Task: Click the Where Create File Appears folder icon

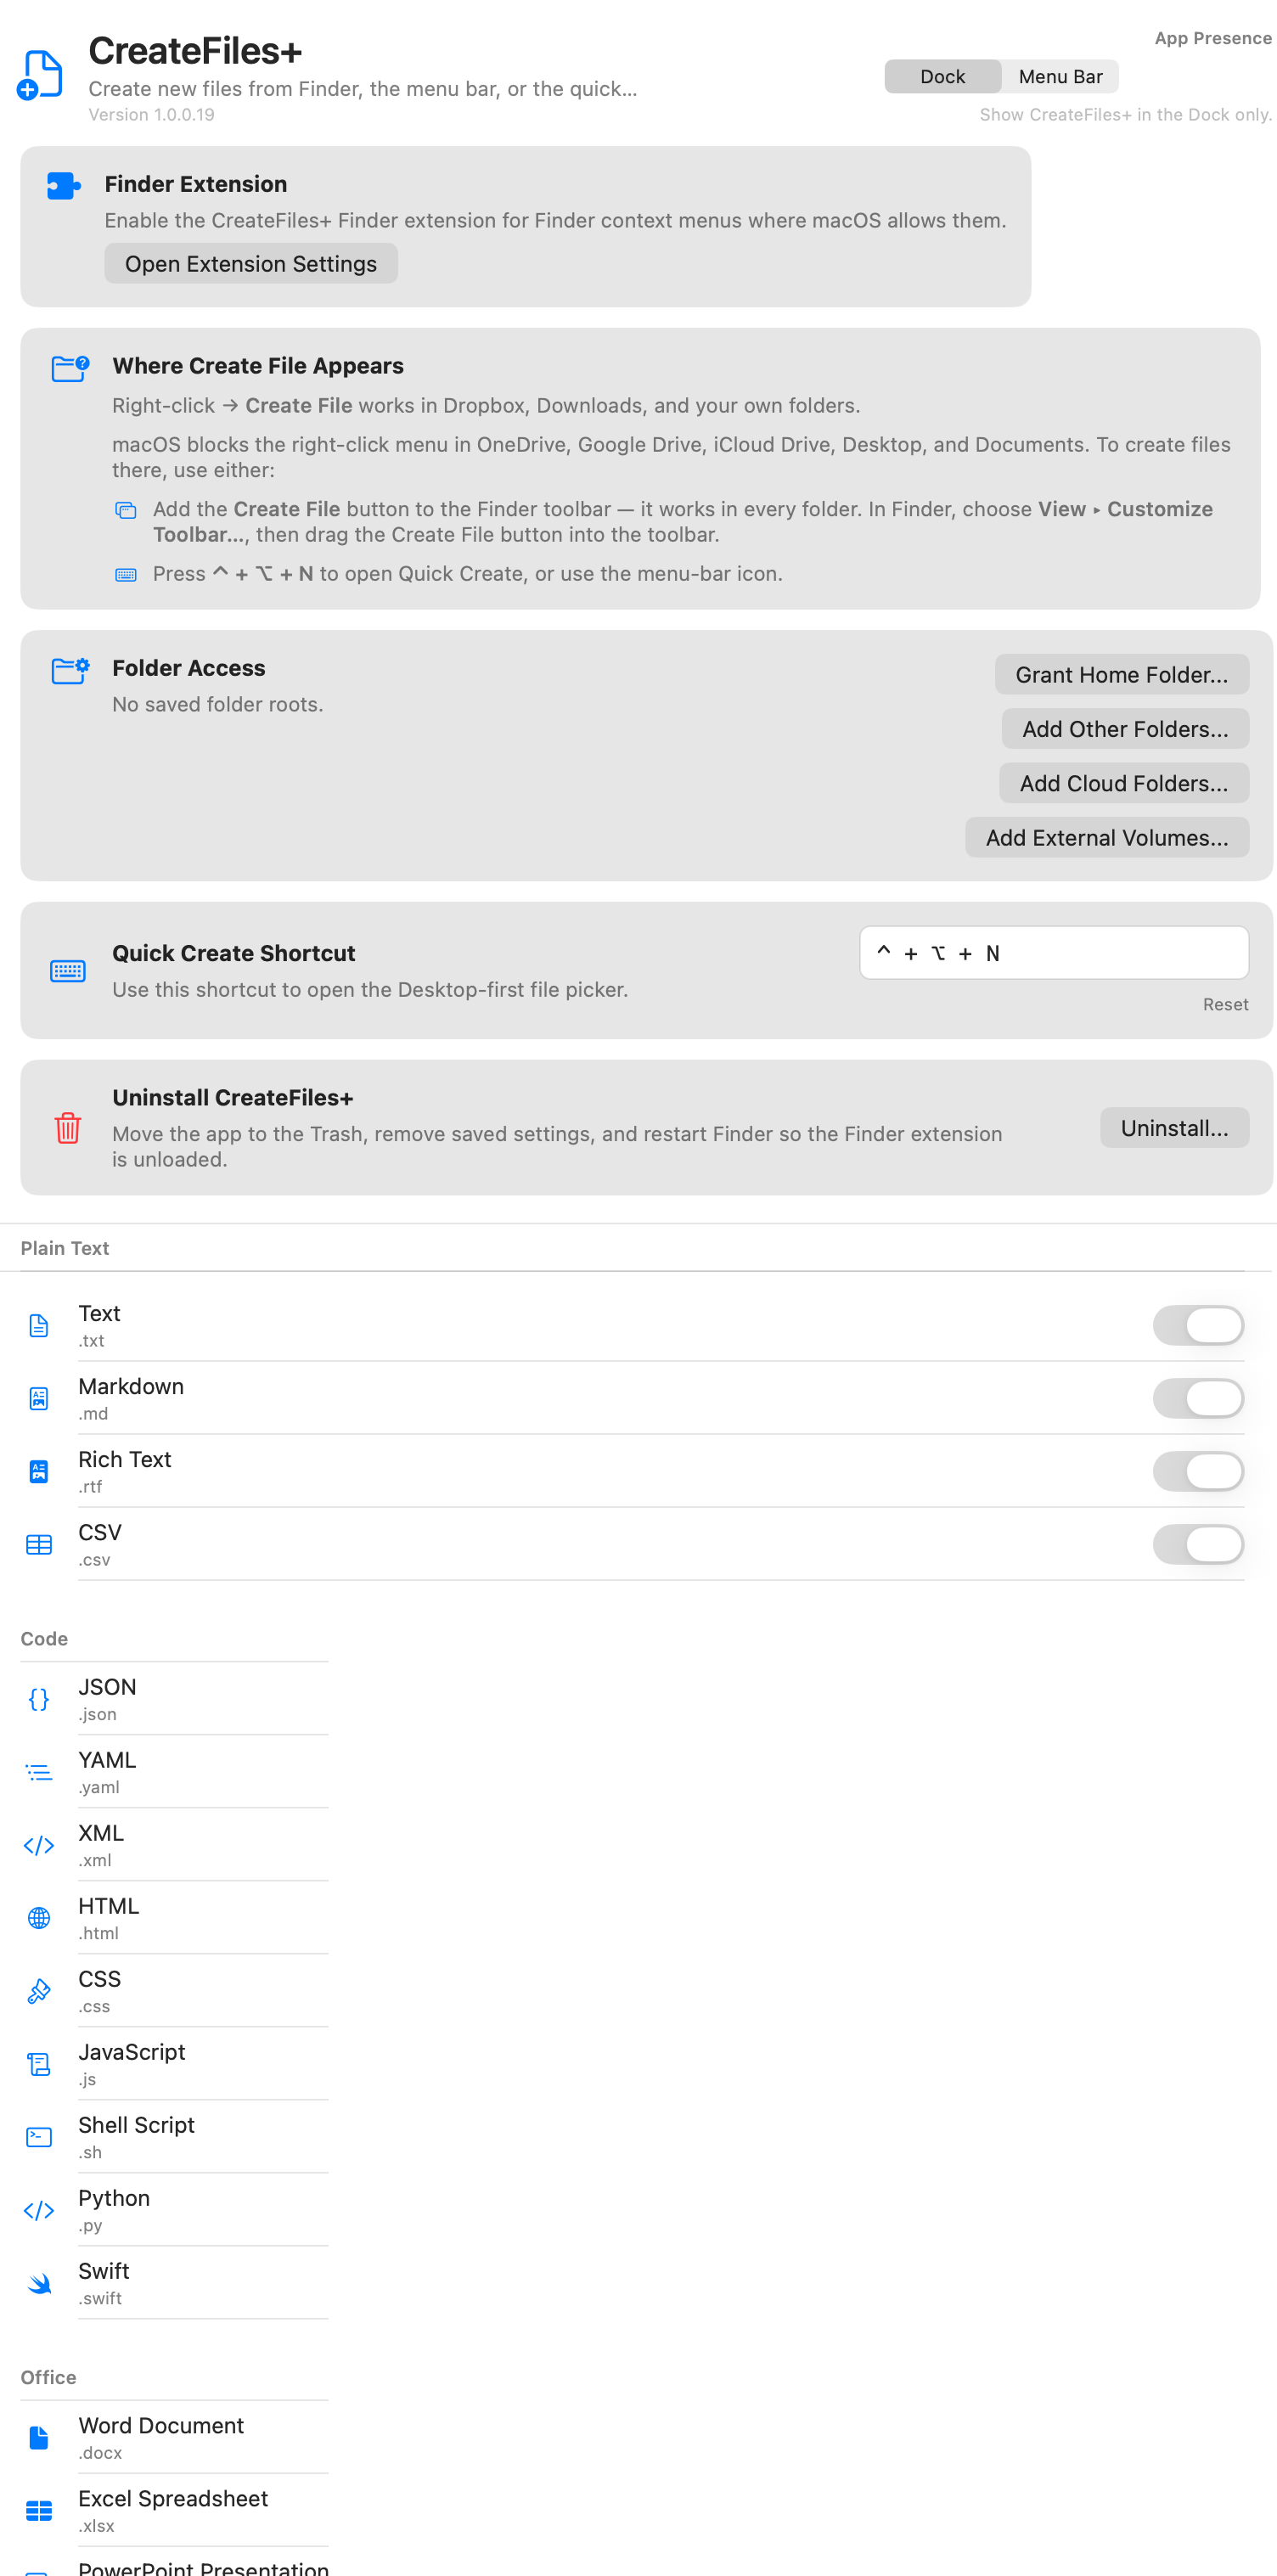Action: pos(70,368)
